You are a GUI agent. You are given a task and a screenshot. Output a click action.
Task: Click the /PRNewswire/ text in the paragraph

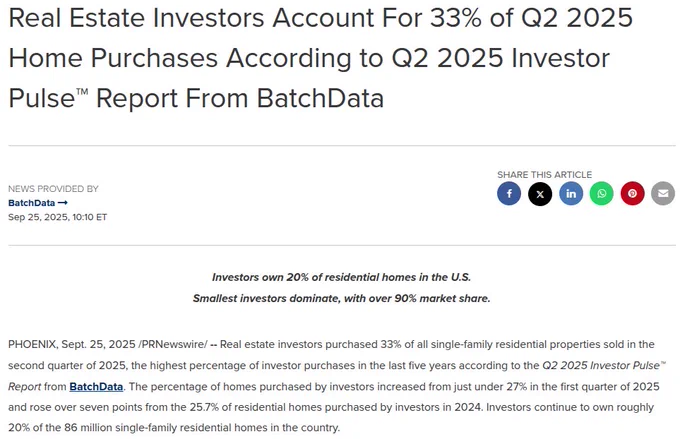[x=173, y=344]
